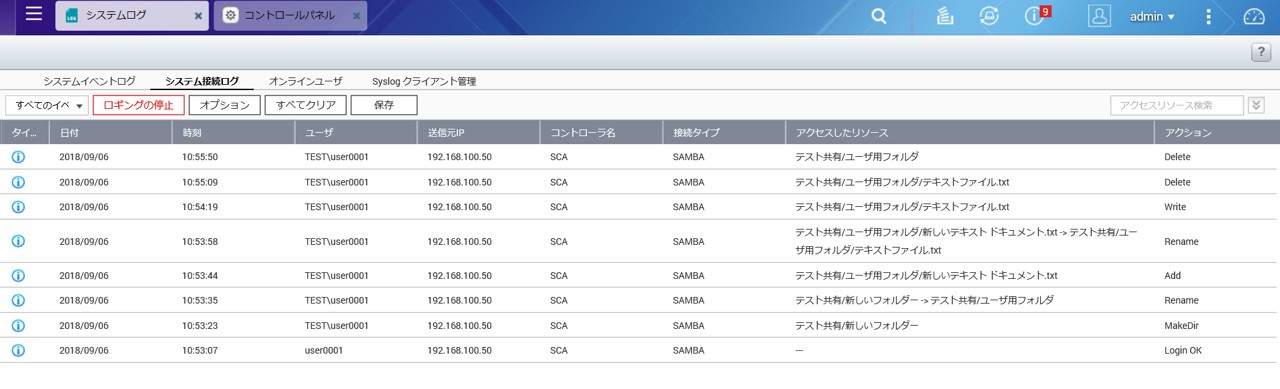Select the Add action cell
Viewport: 1280px width, 389px height.
click(x=1173, y=275)
